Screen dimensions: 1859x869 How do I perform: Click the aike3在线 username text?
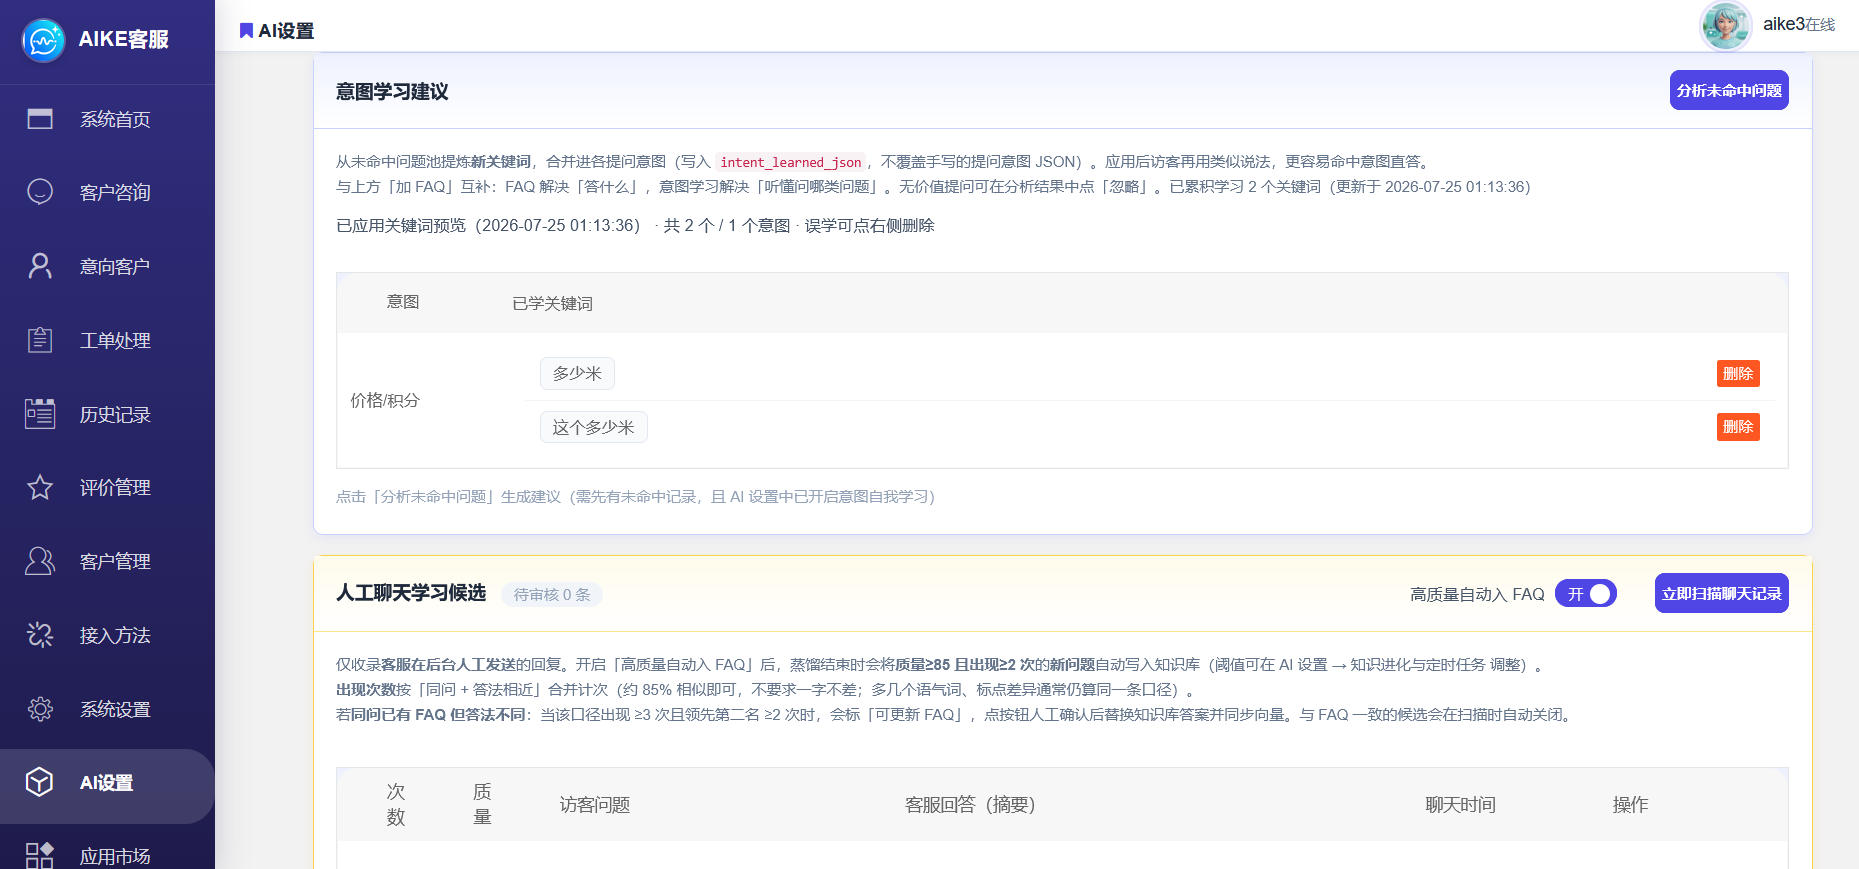point(1799,24)
